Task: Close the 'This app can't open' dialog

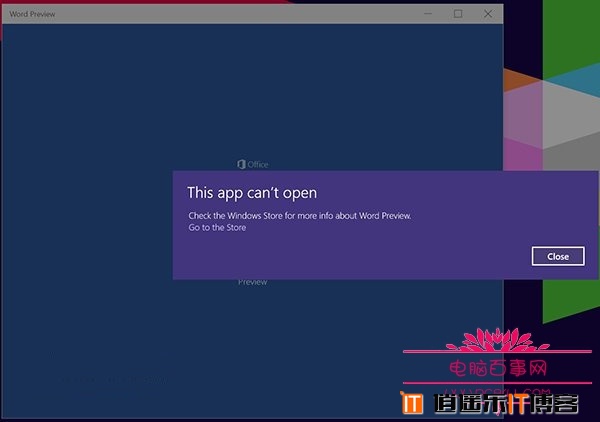Action: click(558, 256)
